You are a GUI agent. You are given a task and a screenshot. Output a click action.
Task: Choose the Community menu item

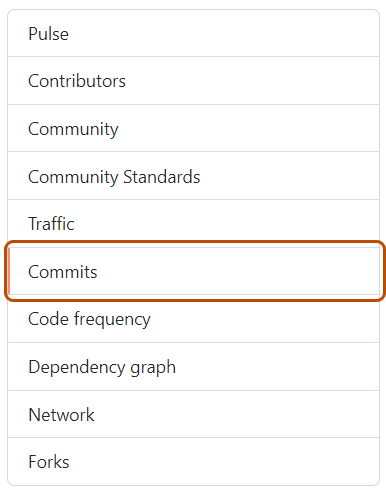73,129
